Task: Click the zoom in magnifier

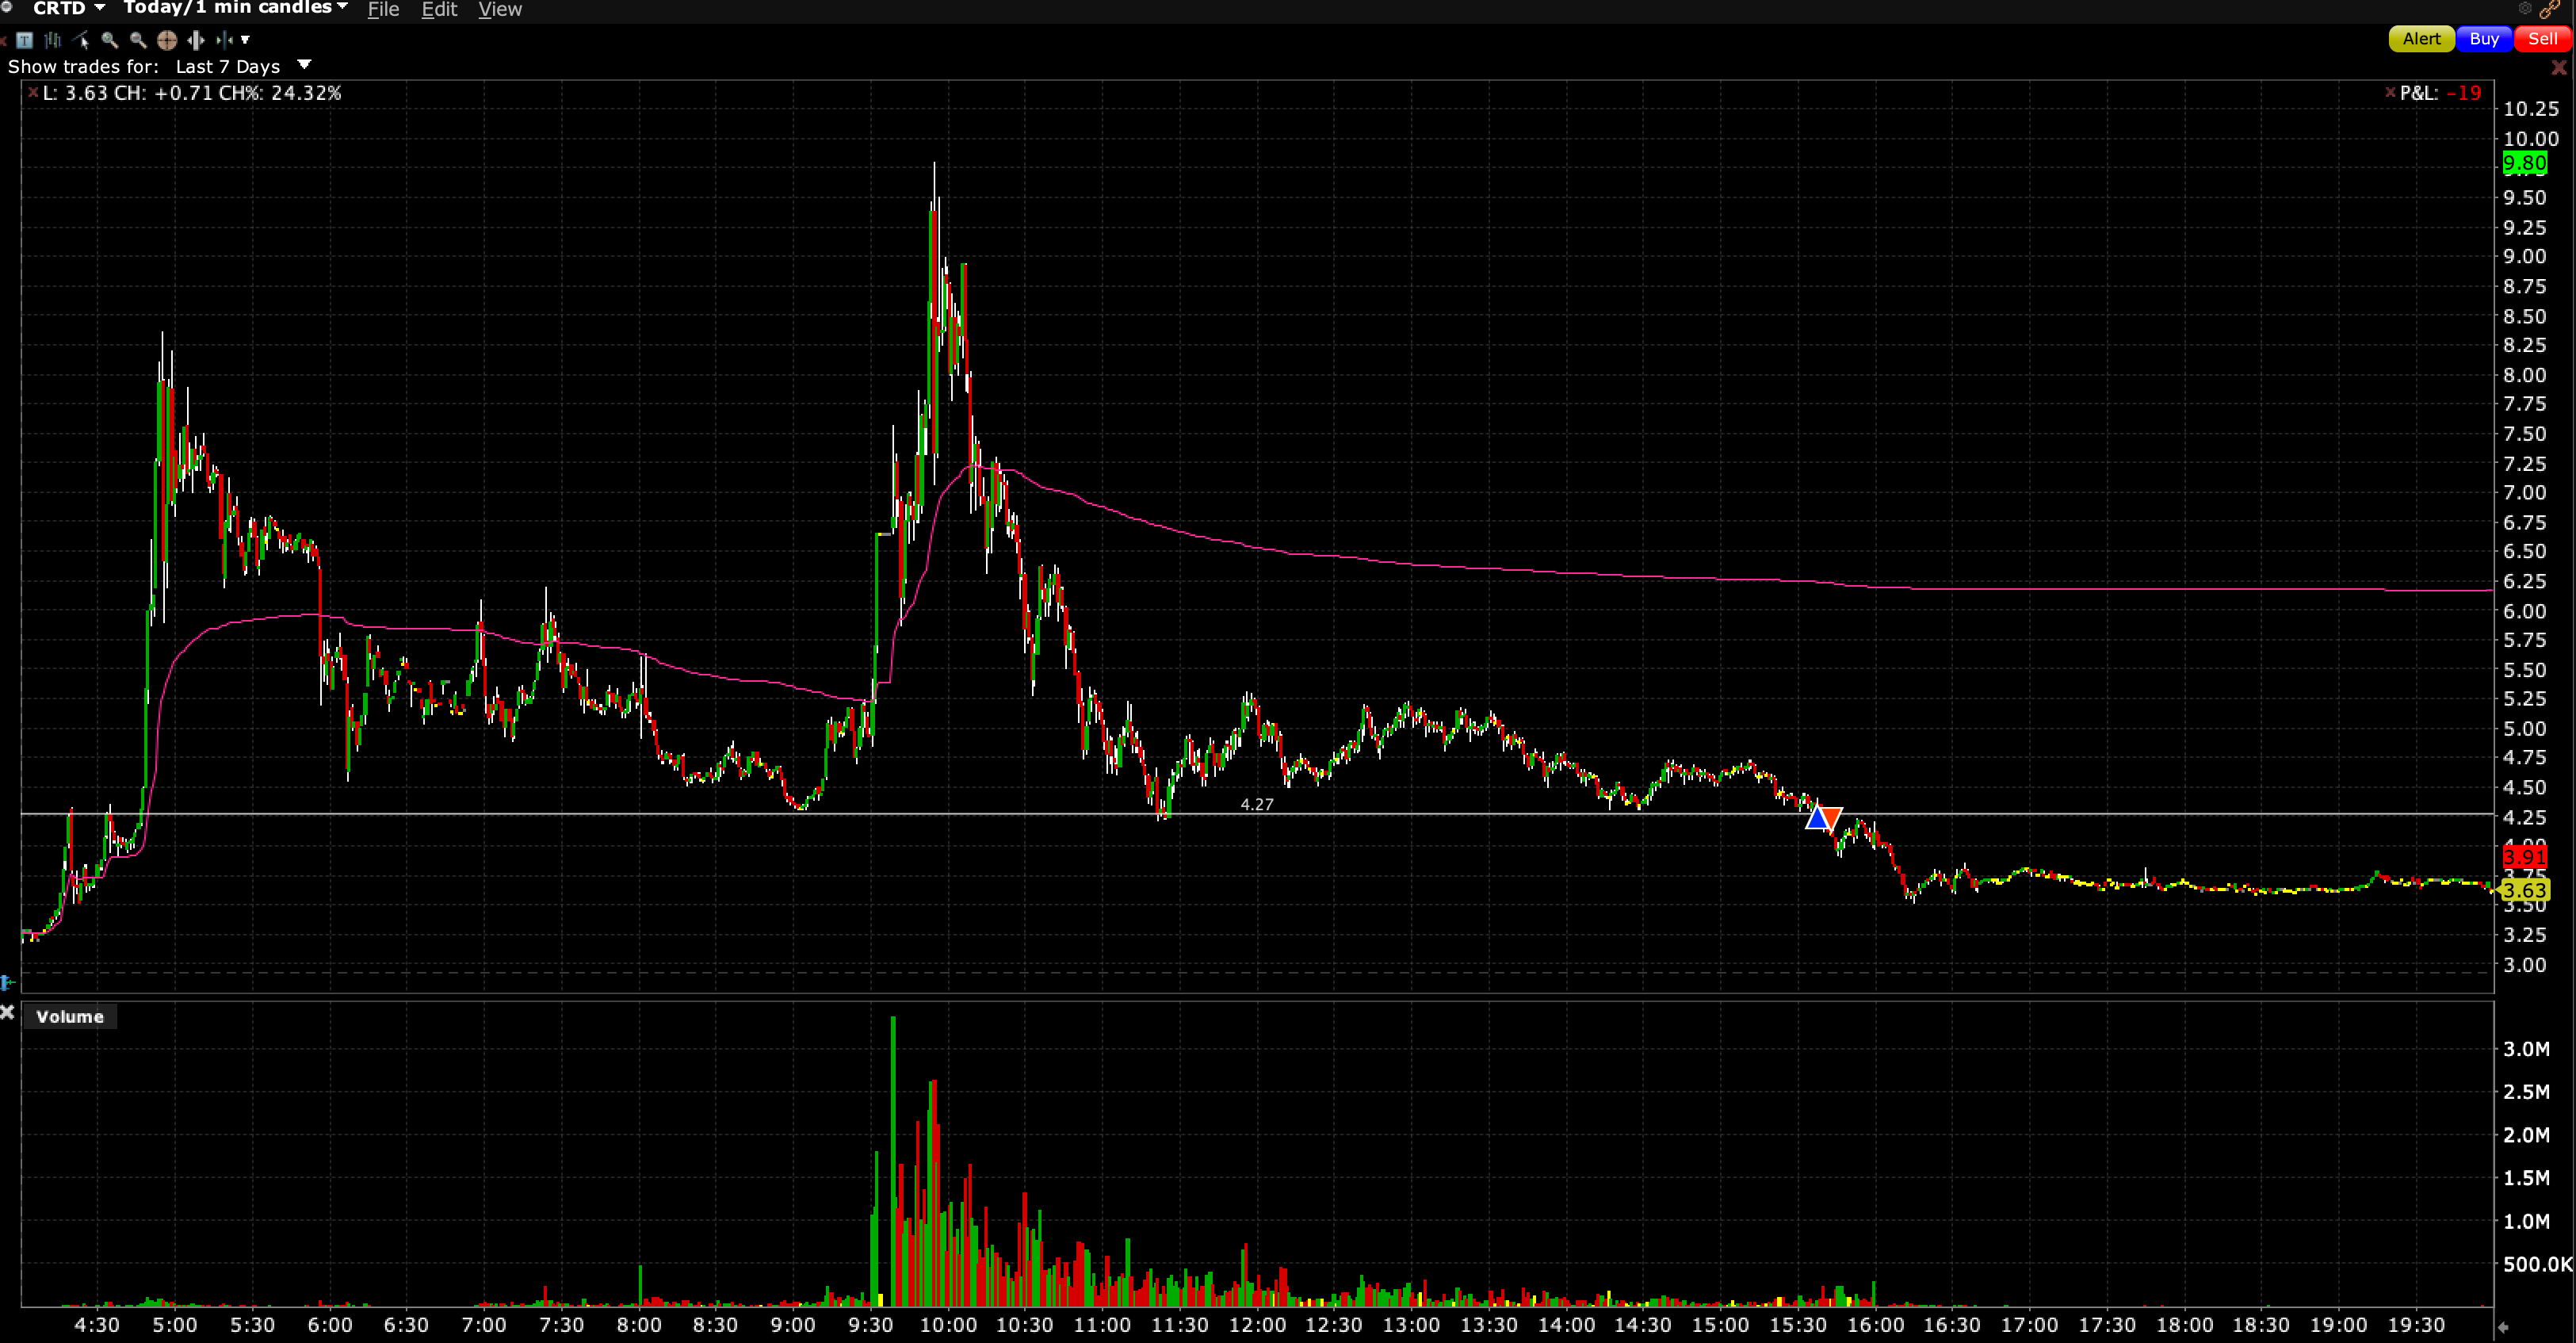Action: (110, 40)
